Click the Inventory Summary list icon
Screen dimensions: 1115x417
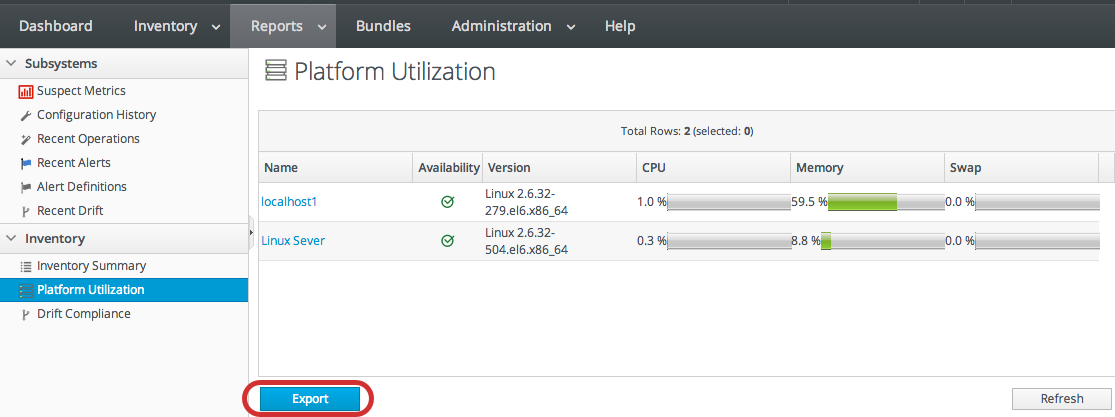(26, 266)
